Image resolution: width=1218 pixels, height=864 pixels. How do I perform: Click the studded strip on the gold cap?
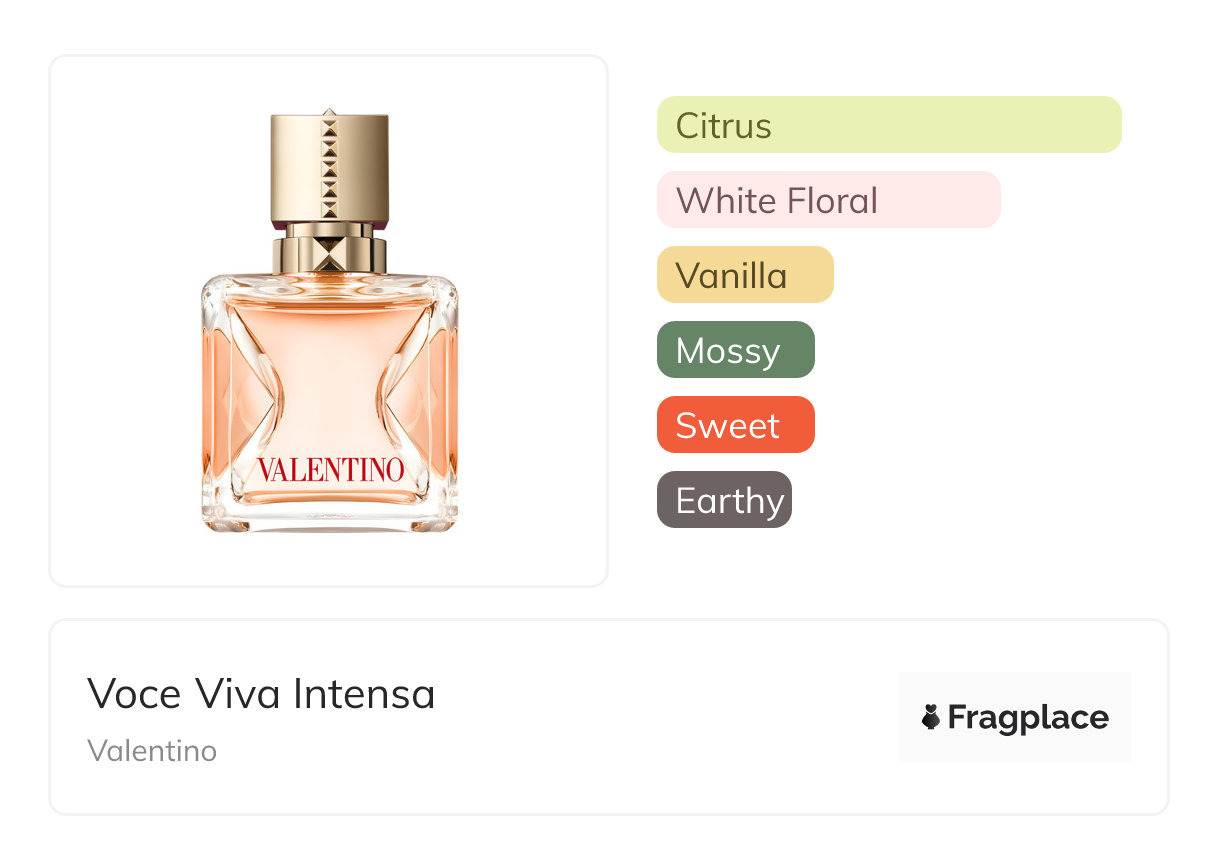(x=329, y=166)
